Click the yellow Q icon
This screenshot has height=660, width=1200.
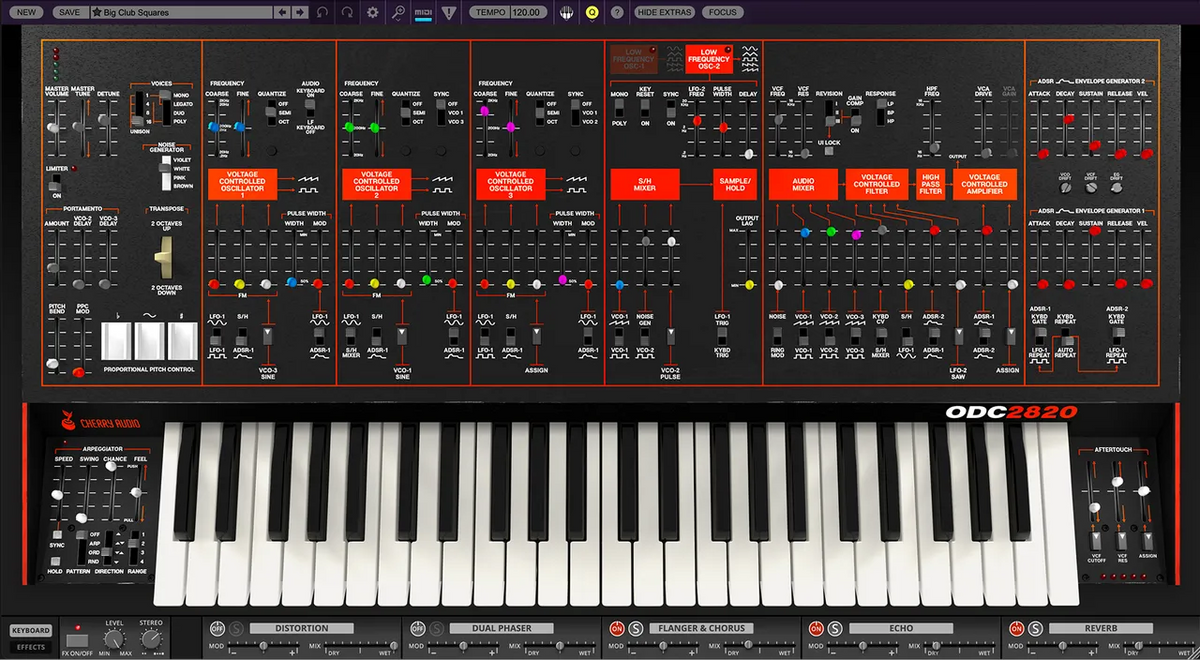[592, 12]
